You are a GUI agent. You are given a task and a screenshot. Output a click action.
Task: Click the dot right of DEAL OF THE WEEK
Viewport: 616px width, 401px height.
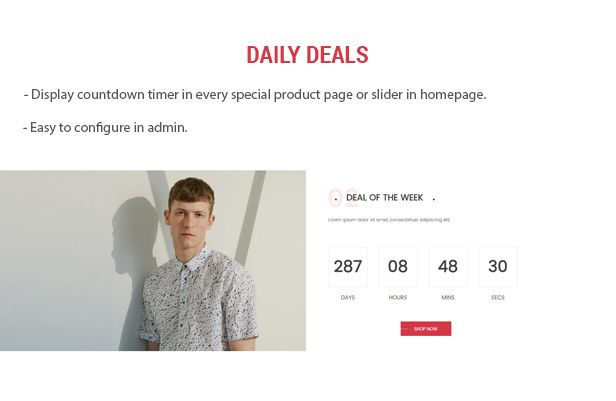point(433,199)
